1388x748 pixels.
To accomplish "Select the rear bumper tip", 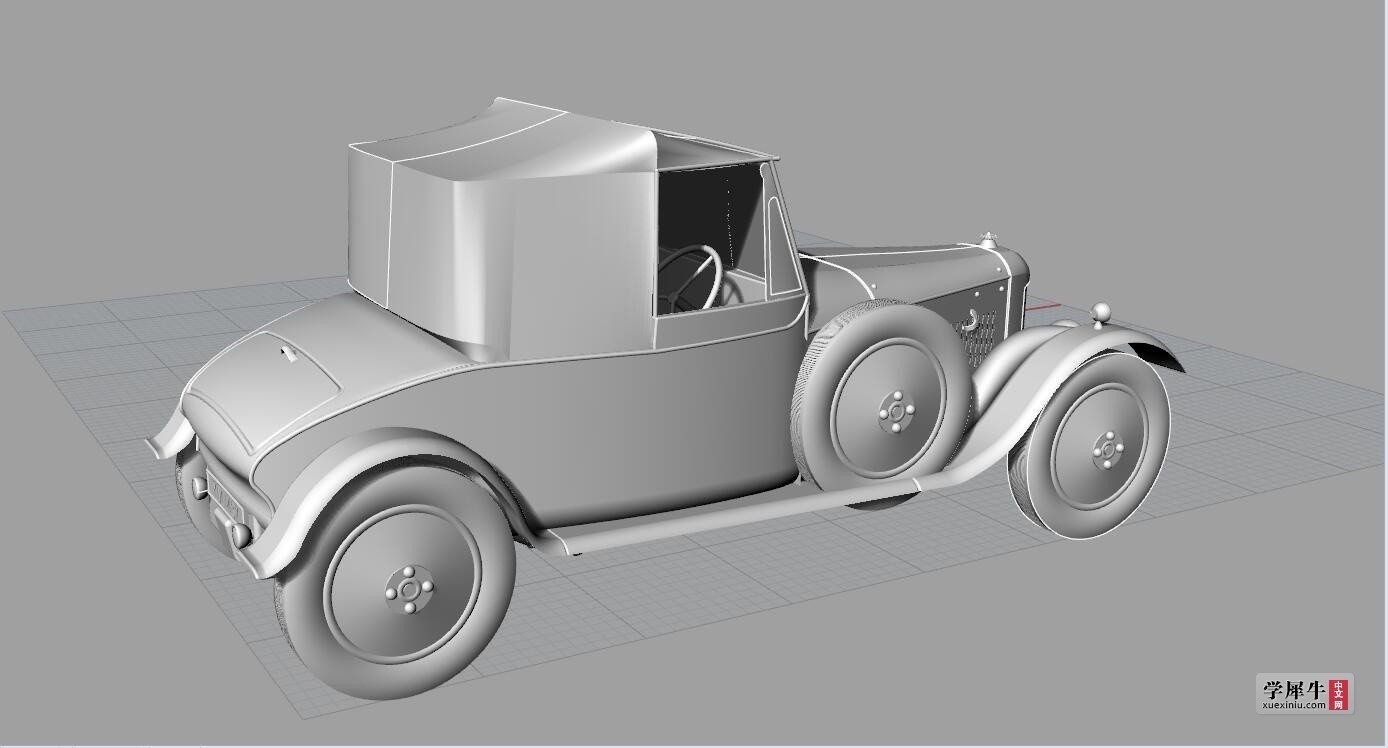I will tap(165, 437).
